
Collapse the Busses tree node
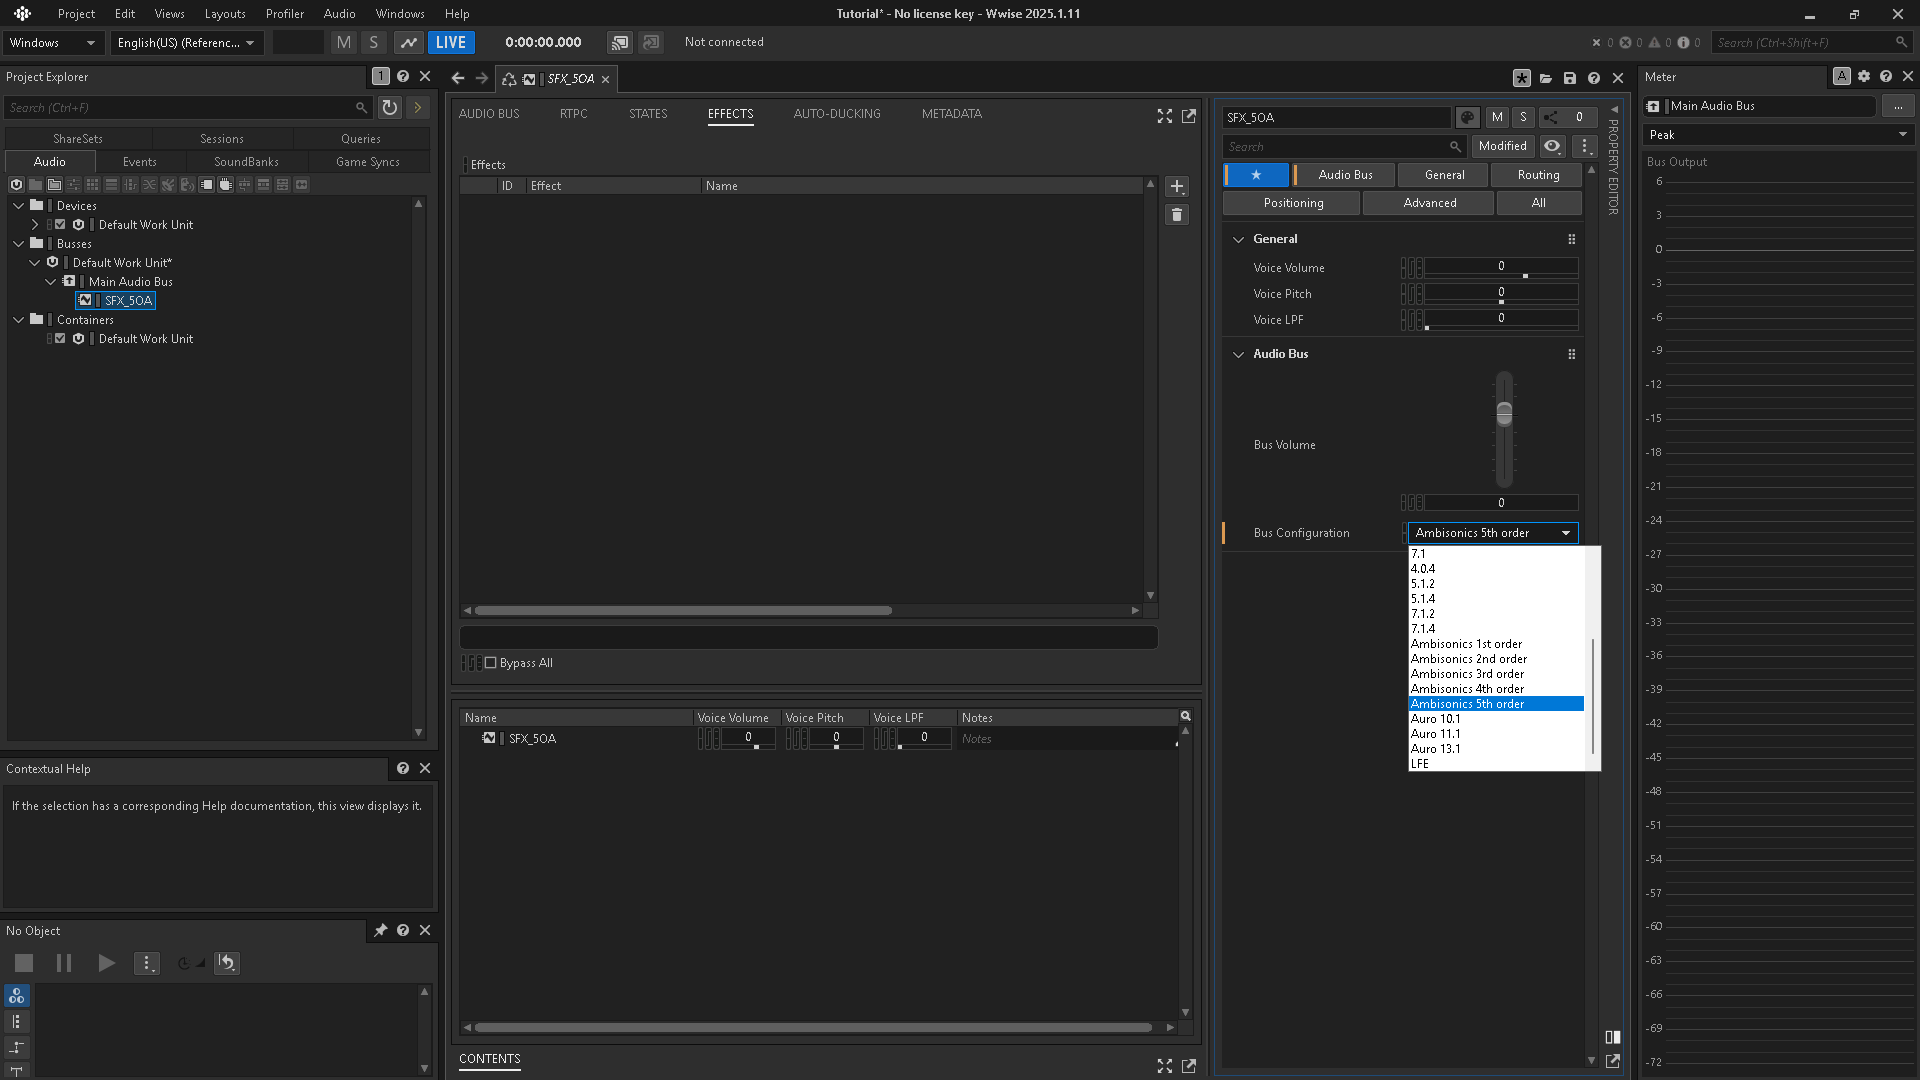tap(19, 243)
